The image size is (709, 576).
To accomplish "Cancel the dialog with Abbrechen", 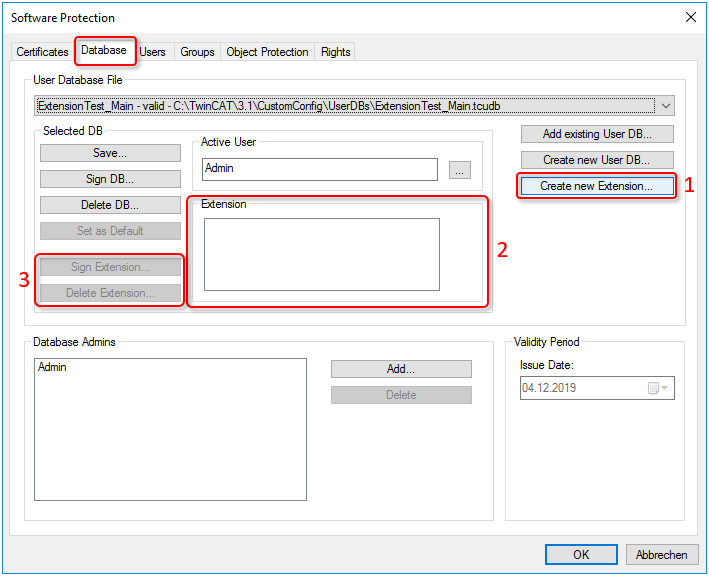I will (662, 554).
